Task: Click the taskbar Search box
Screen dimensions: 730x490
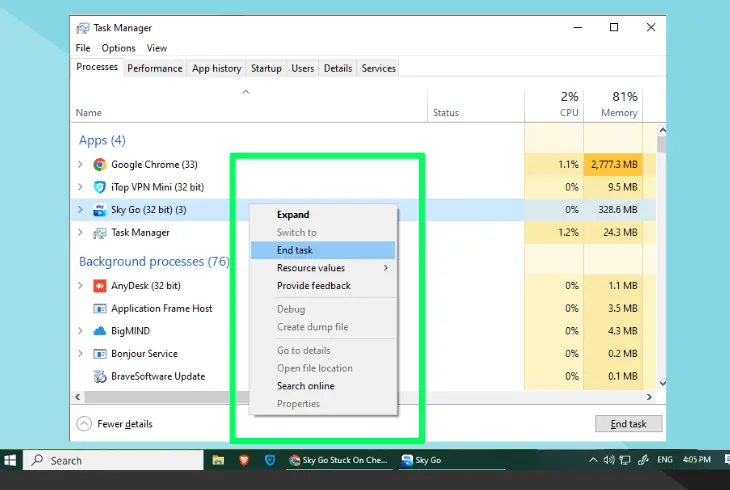Action: [x=113, y=461]
